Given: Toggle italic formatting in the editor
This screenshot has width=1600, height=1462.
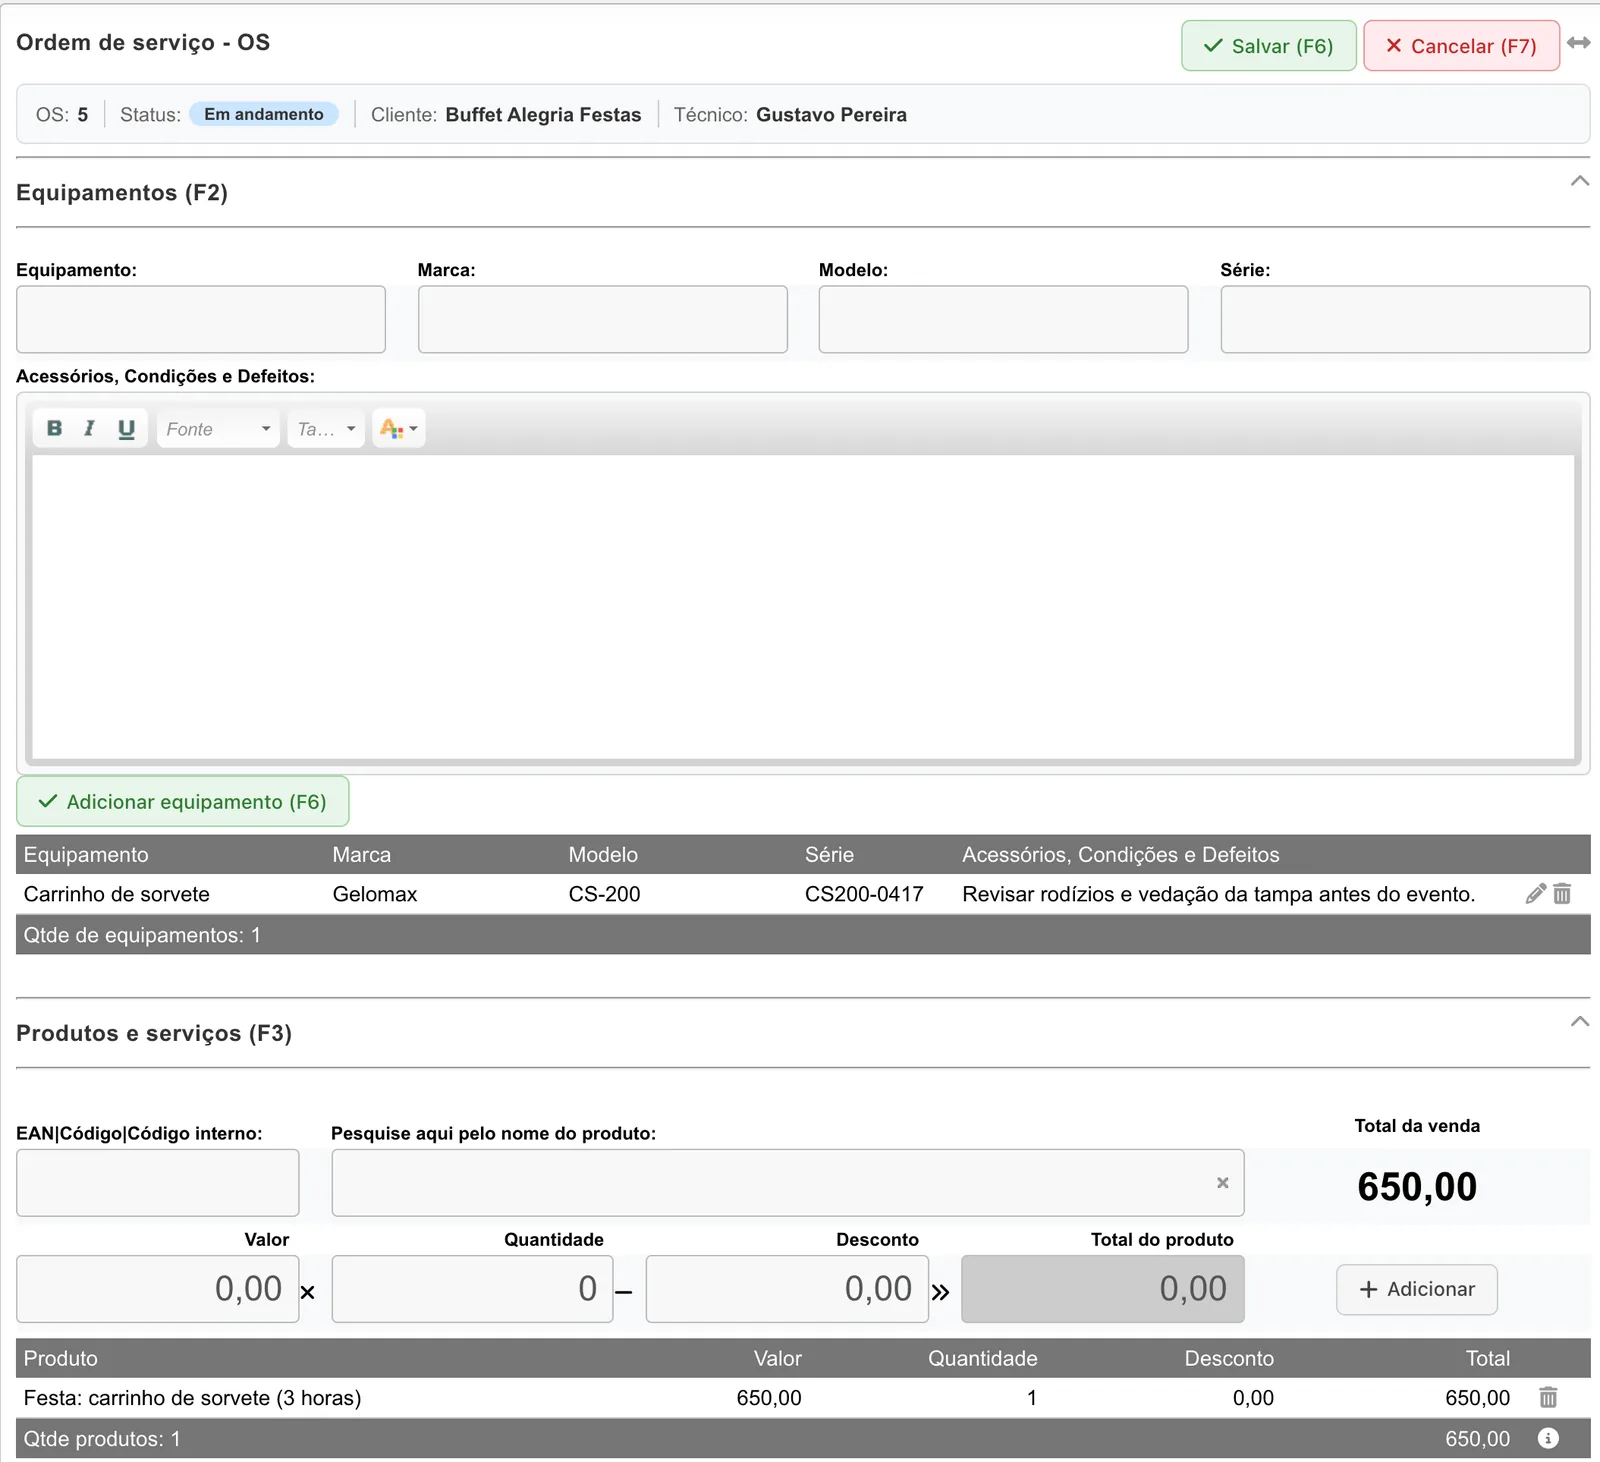Looking at the screenshot, I should coord(89,428).
